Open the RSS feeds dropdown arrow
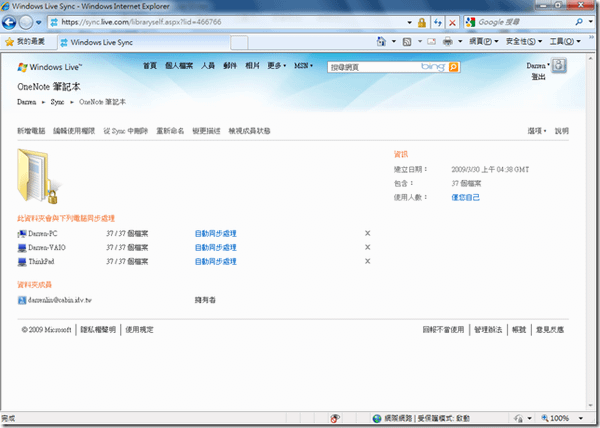 tap(419, 41)
